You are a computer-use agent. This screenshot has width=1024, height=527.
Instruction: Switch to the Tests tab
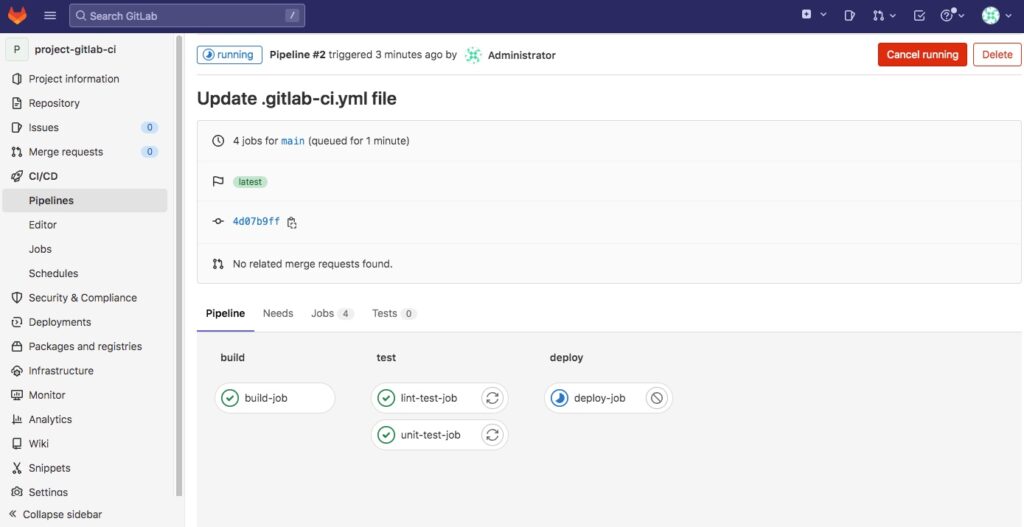pyautogui.click(x=394, y=313)
